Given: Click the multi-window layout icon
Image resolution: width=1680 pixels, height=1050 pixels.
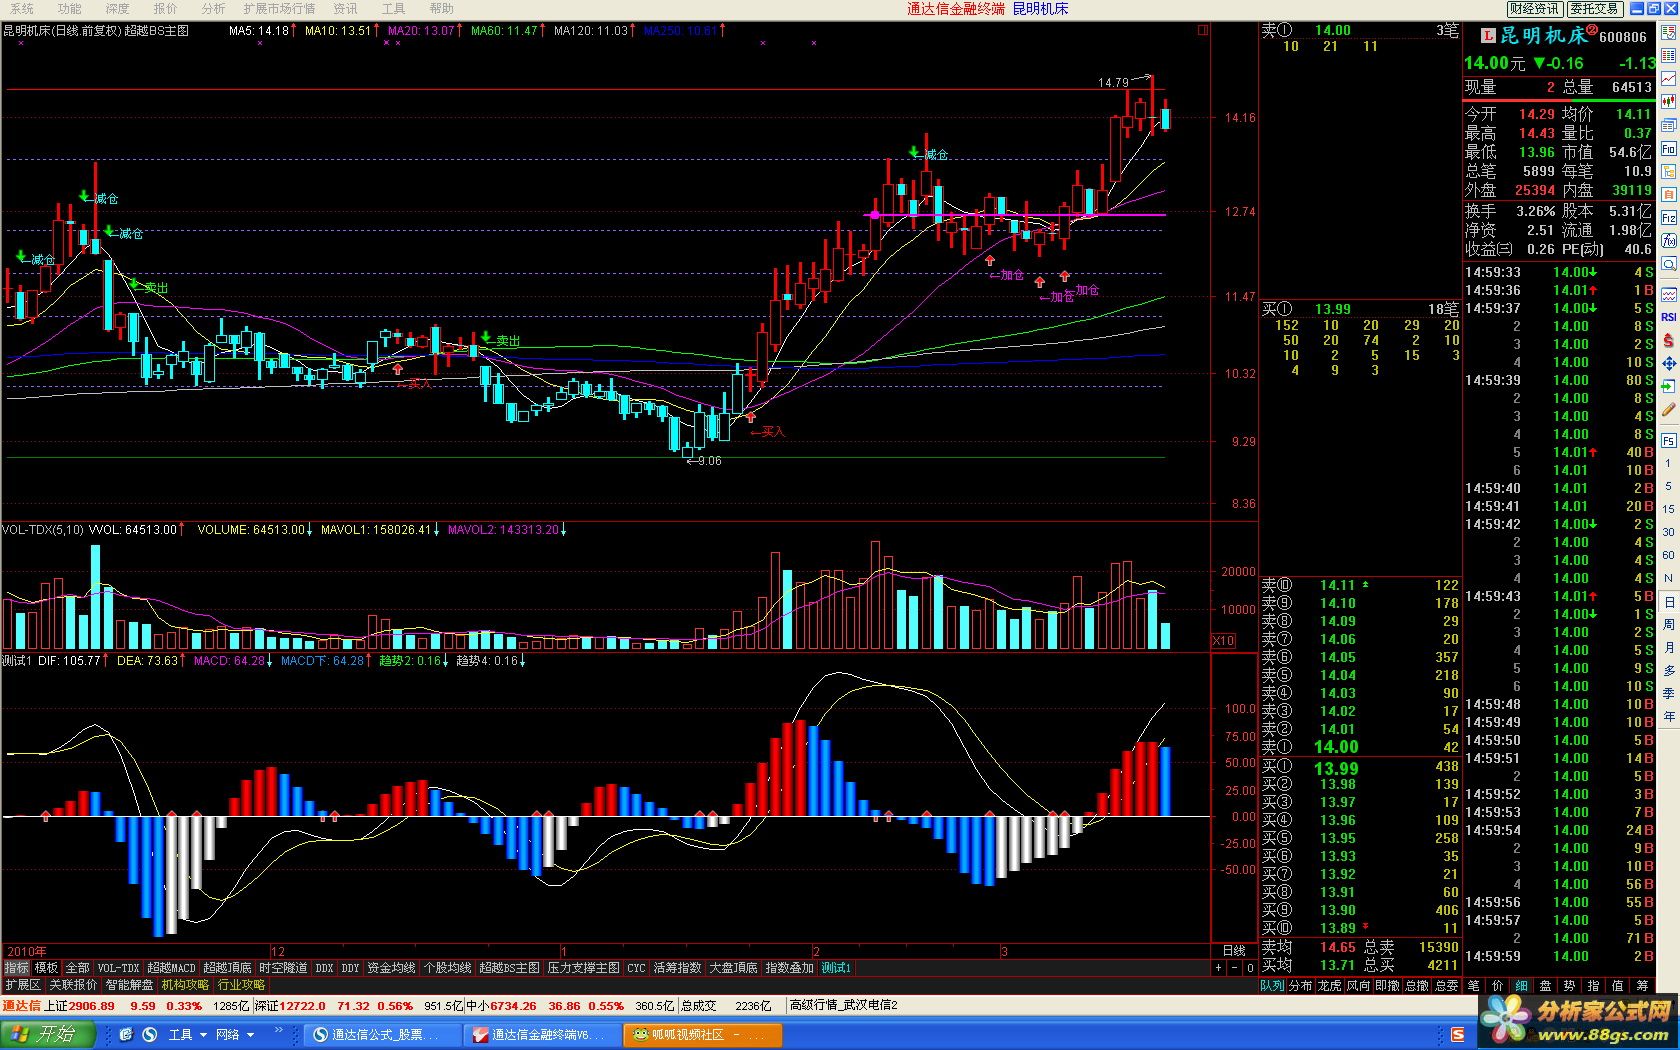Looking at the screenshot, I should [1668, 125].
